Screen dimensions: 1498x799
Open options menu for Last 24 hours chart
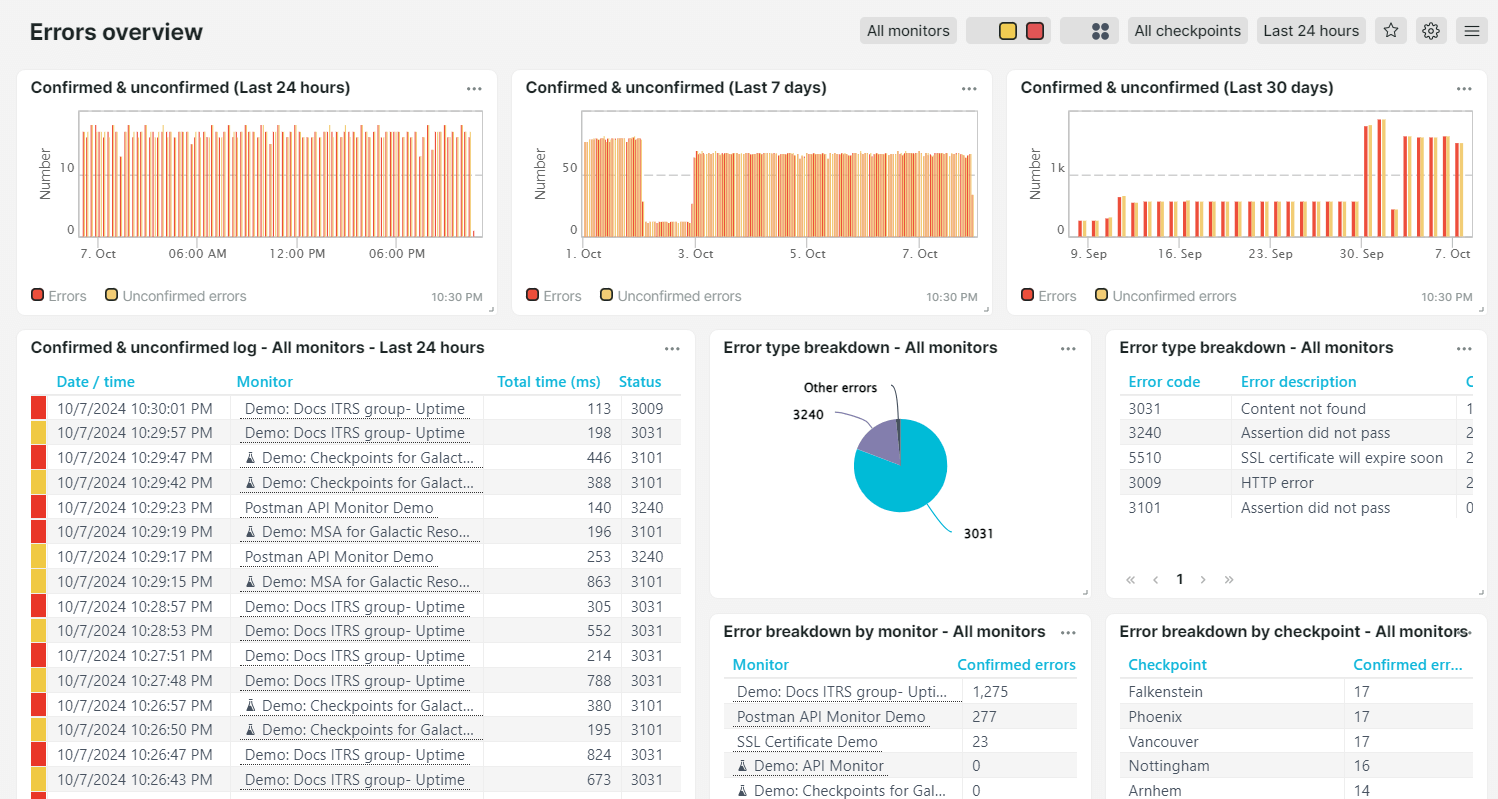tap(474, 89)
